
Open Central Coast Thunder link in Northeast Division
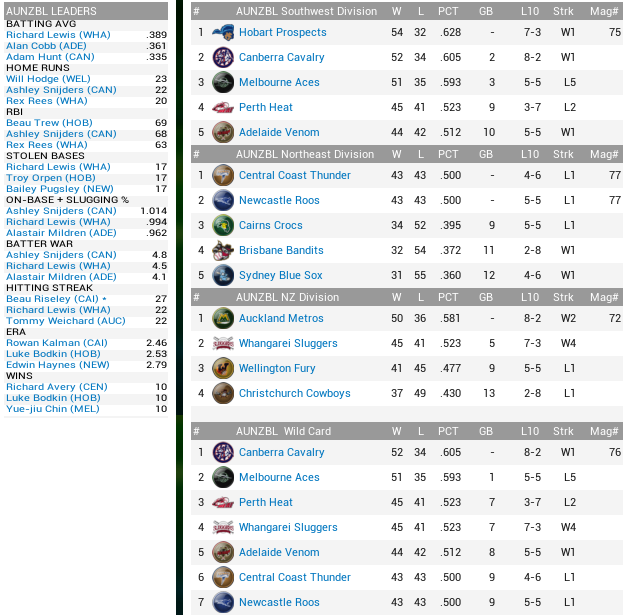tap(294, 175)
